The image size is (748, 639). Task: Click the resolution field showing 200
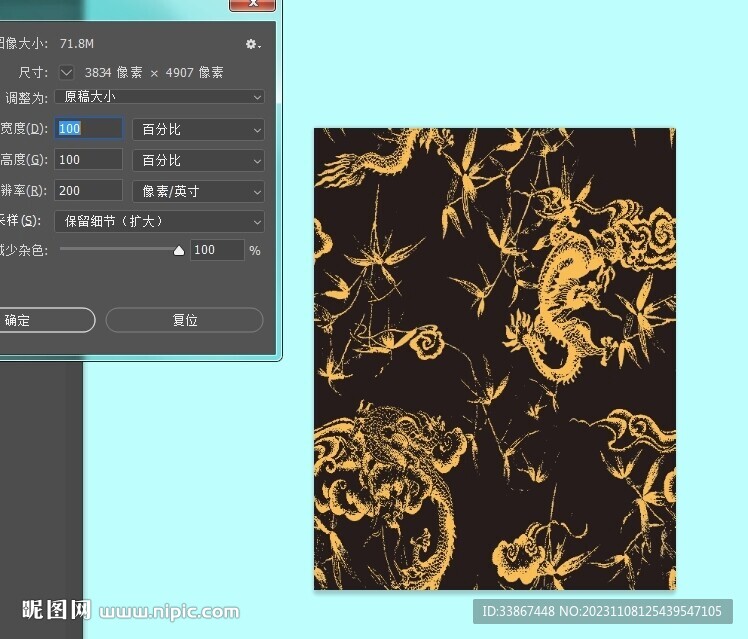click(x=88, y=190)
